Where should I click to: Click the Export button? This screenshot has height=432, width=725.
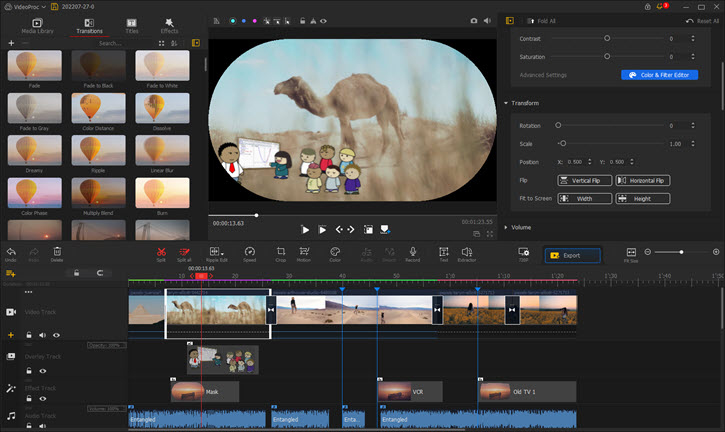point(572,255)
